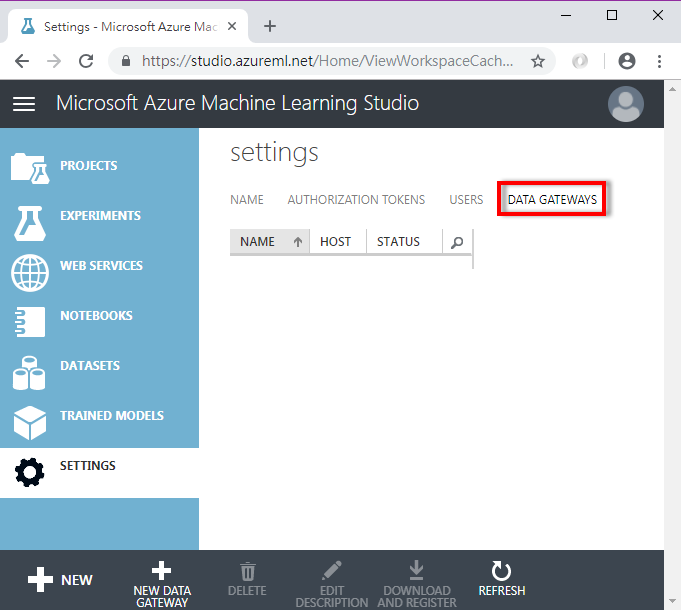Close the Settings browser tab
Screen dimensions: 681x610
point(232,26)
